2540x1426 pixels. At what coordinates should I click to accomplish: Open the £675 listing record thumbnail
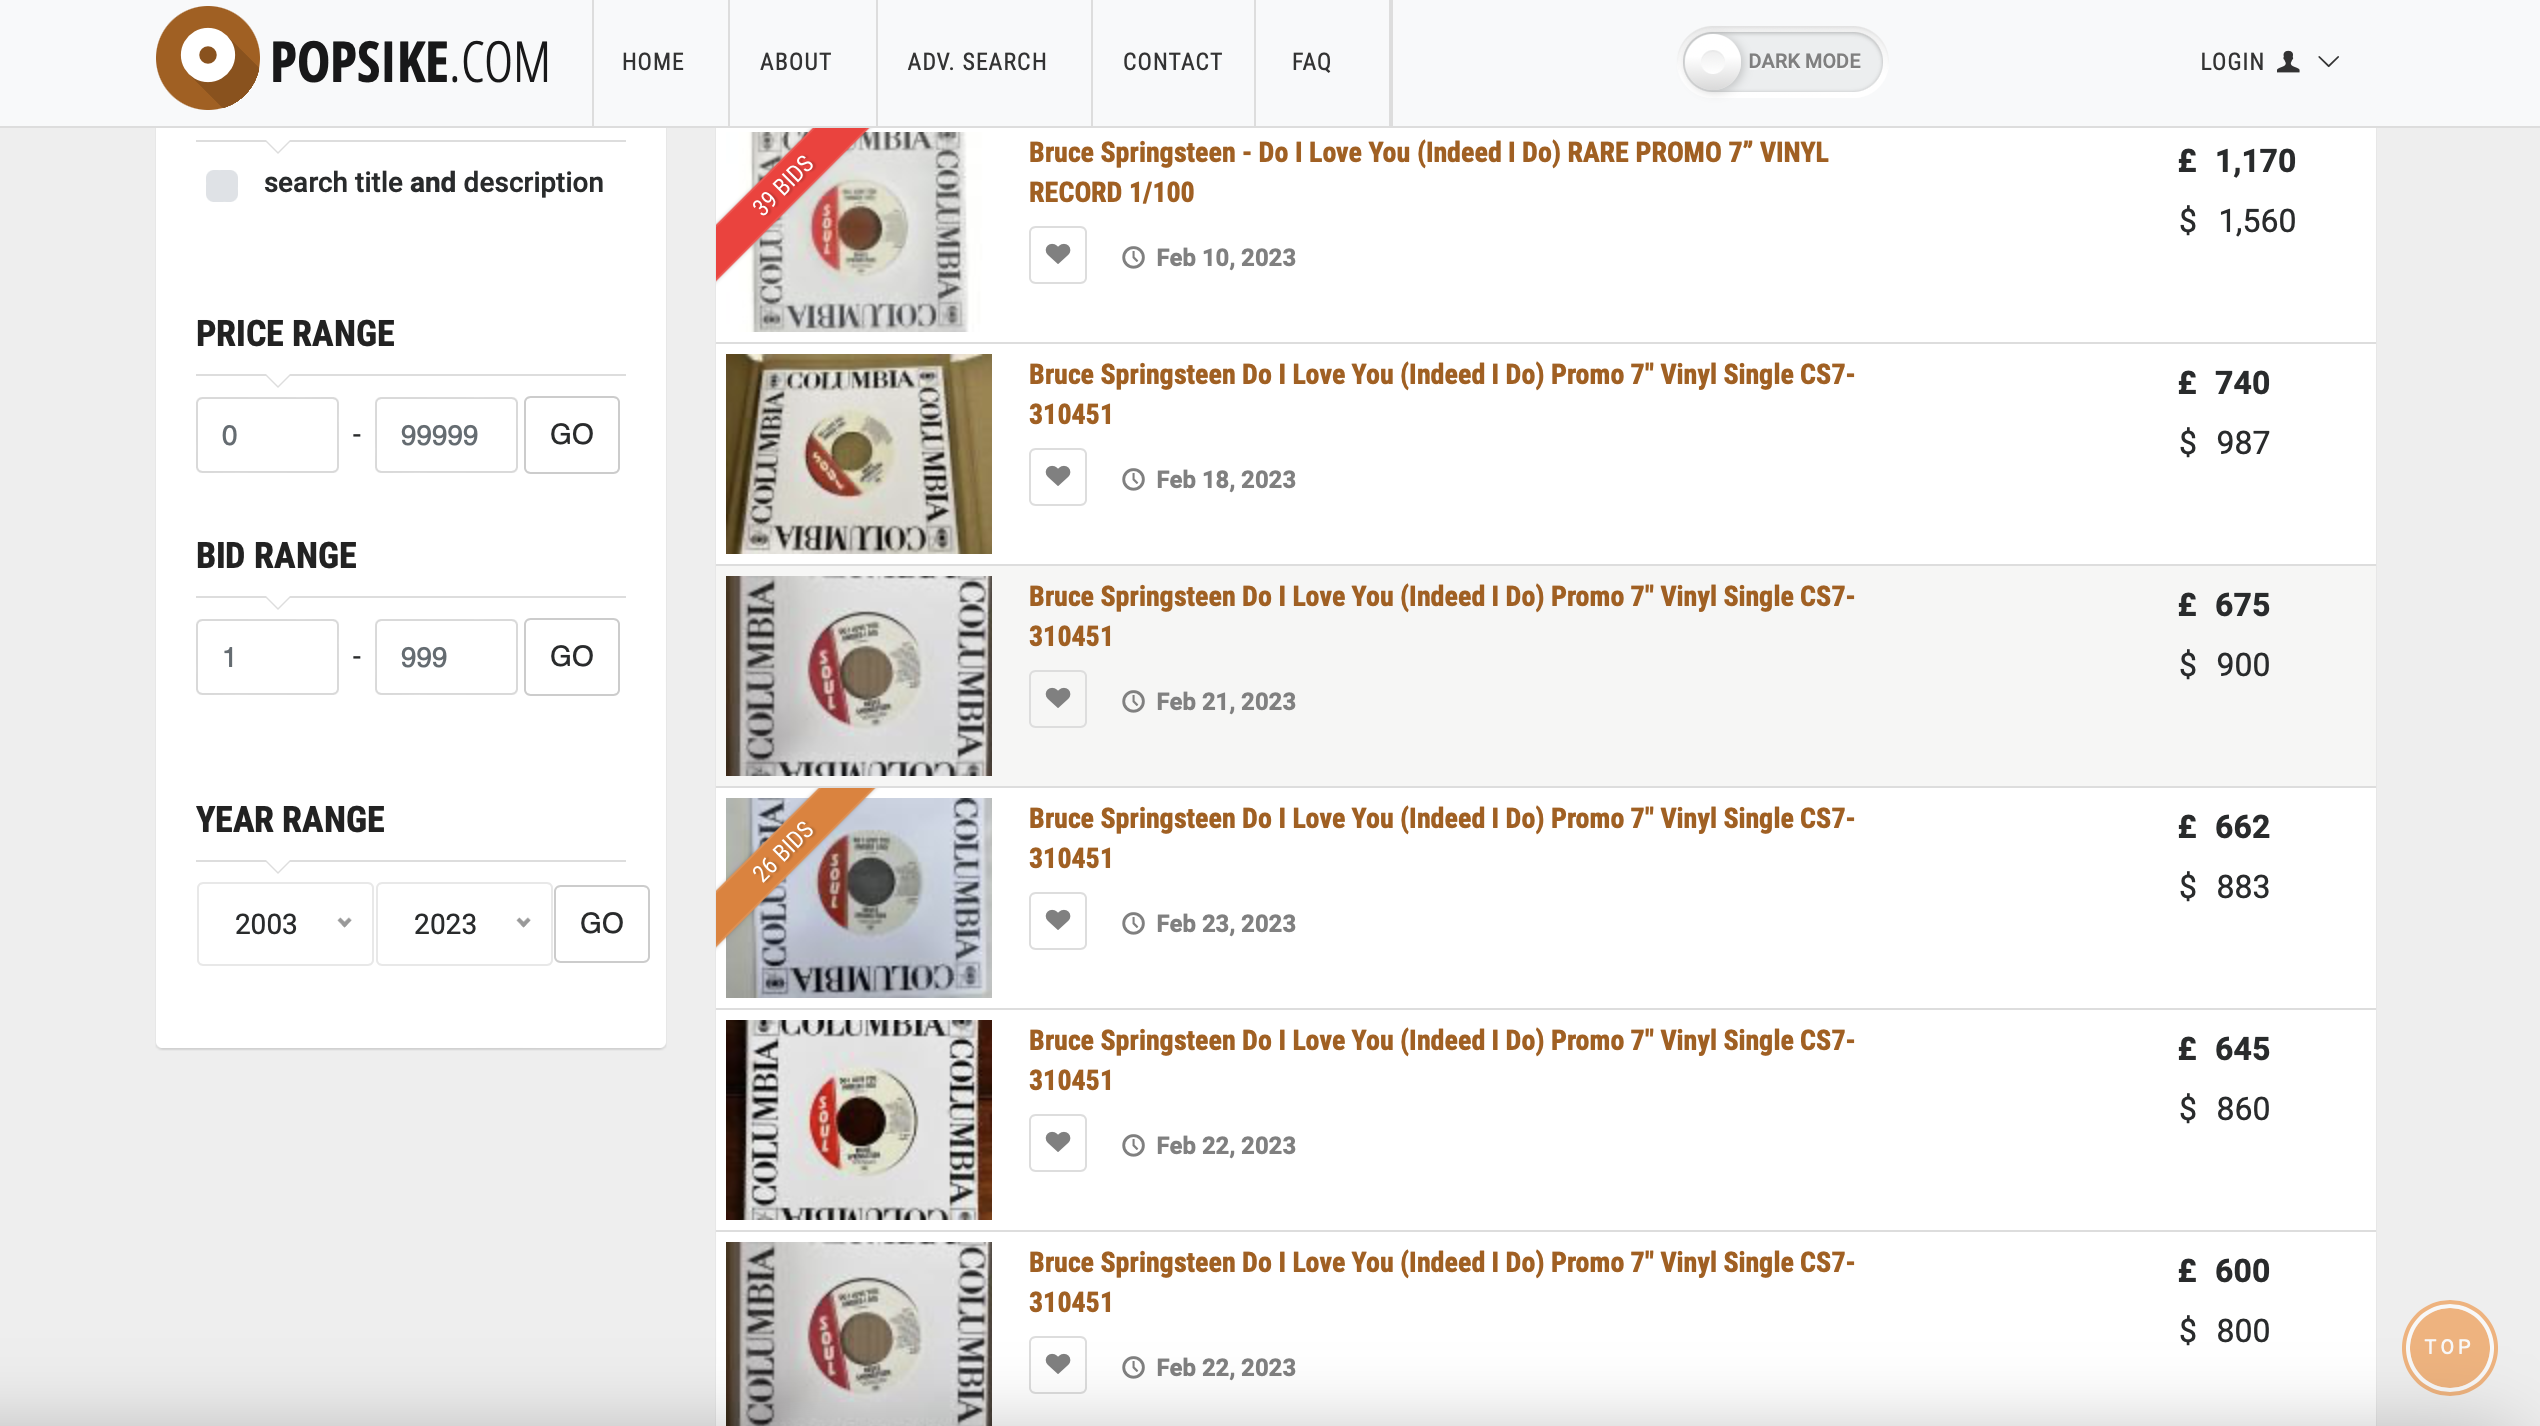pos(859,676)
